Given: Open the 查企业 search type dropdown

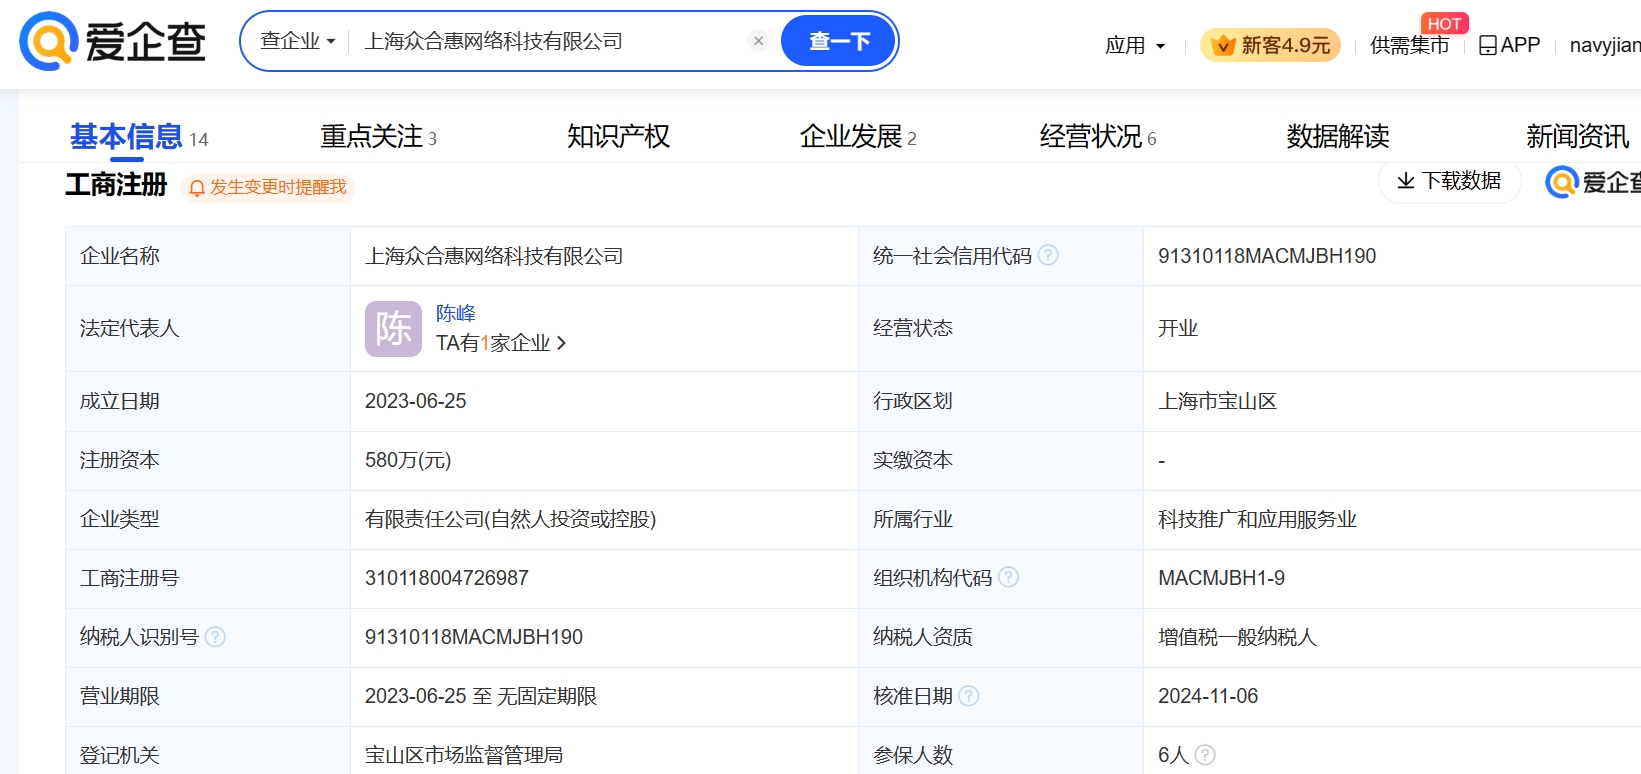Looking at the screenshot, I should tap(297, 41).
